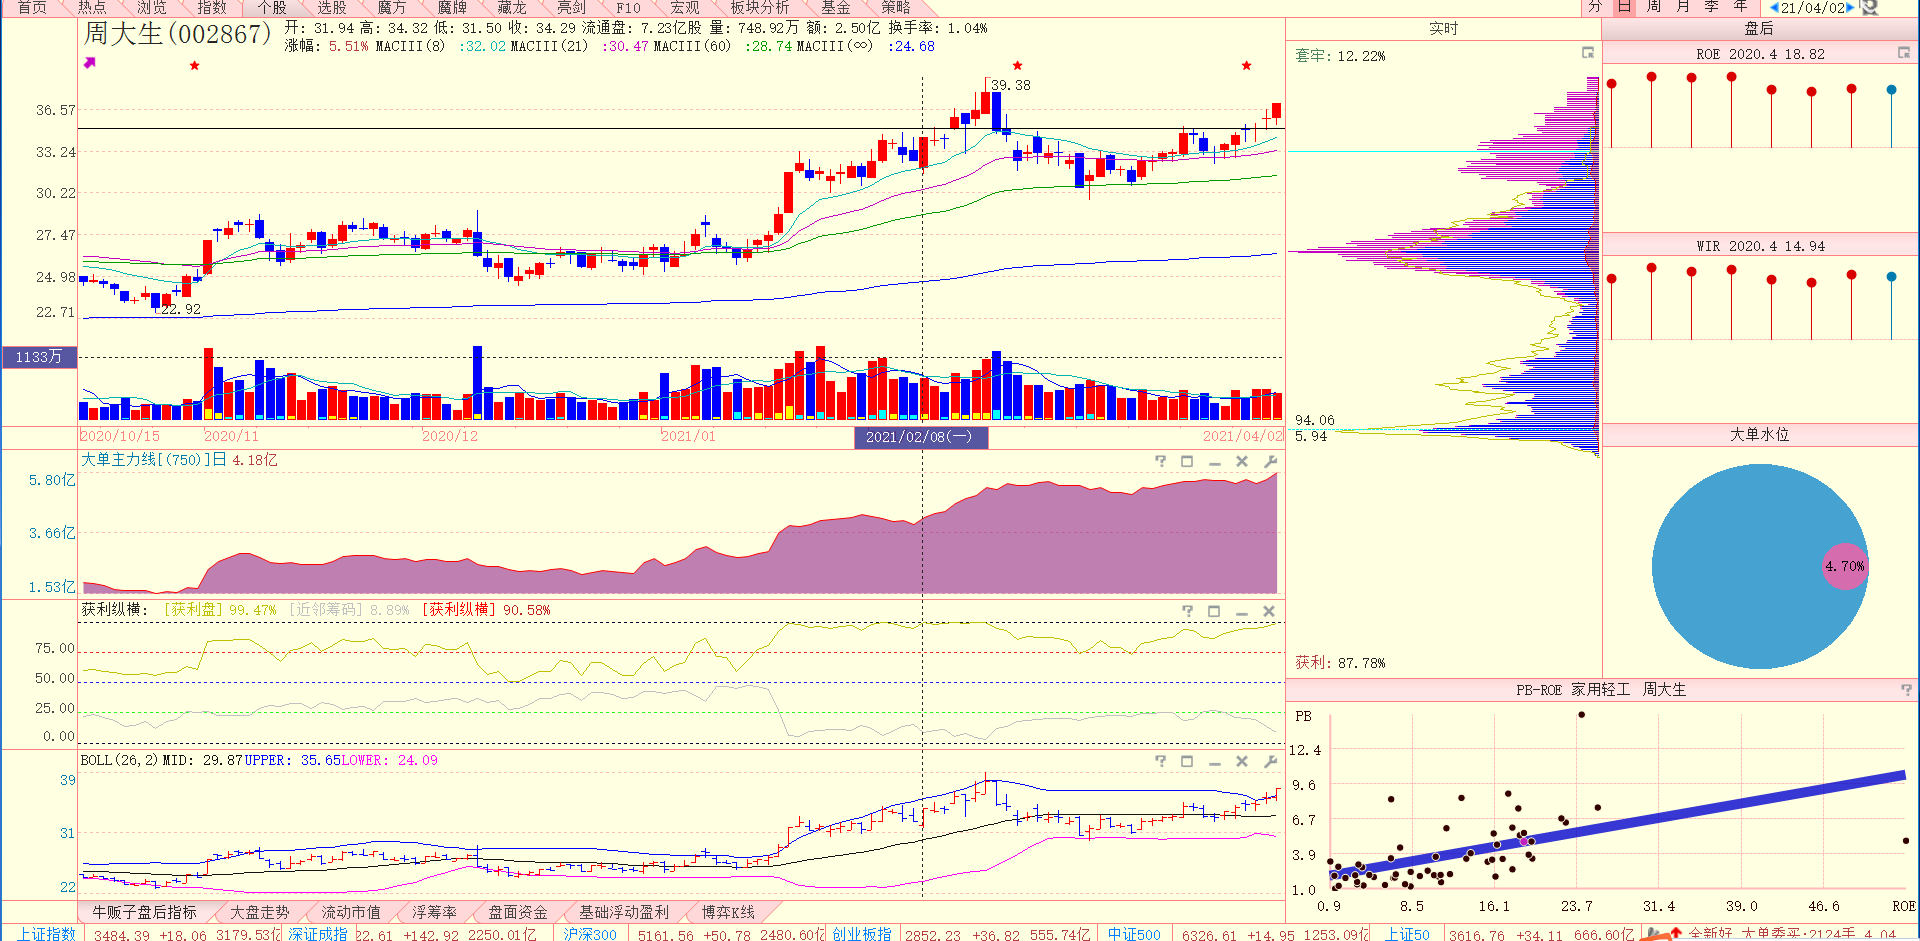Open settings wrench of 大单主力线 panel

coord(1270,461)
